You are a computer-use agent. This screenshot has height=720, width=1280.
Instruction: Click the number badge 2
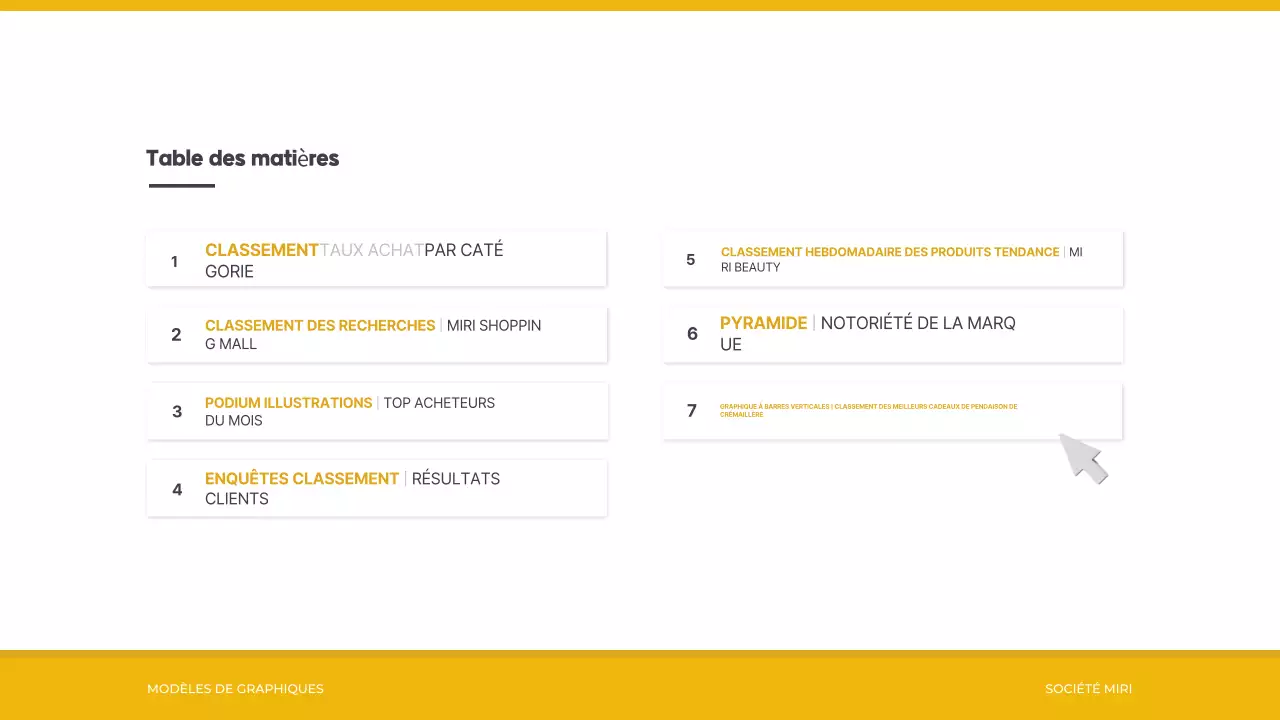pos(176,334)
